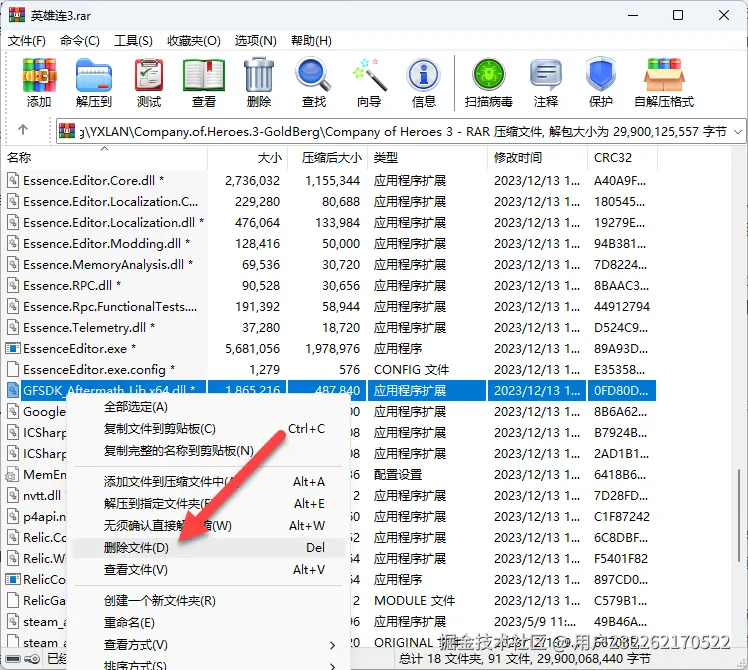
Task: Choose 创建一个新文件夹(R) in the context menu
Action: click(x=208, y=600)
